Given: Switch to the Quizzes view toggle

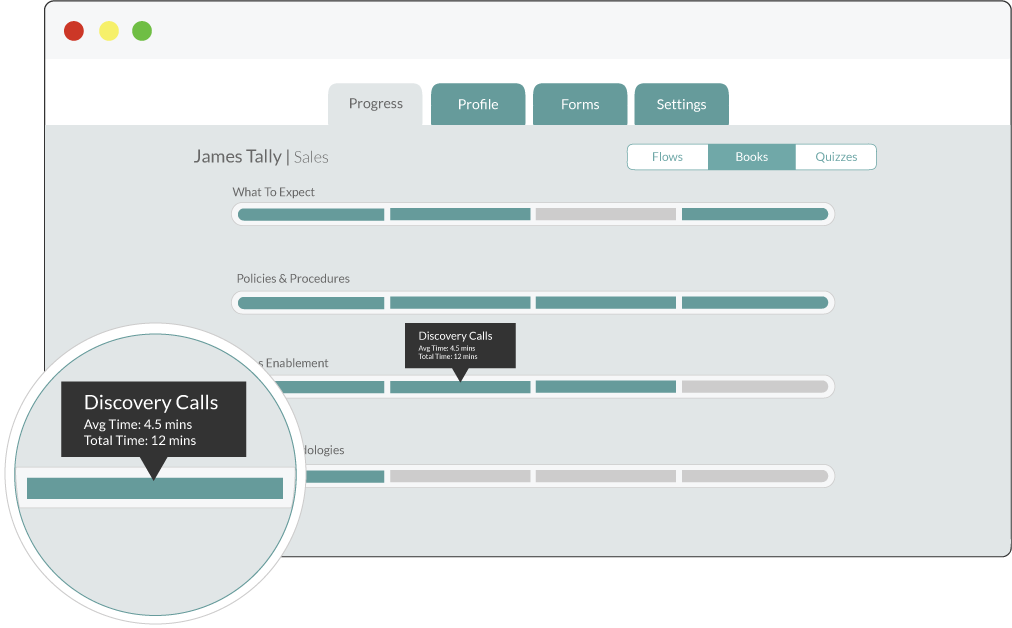Looking at the screenshot, I should 836,157.
